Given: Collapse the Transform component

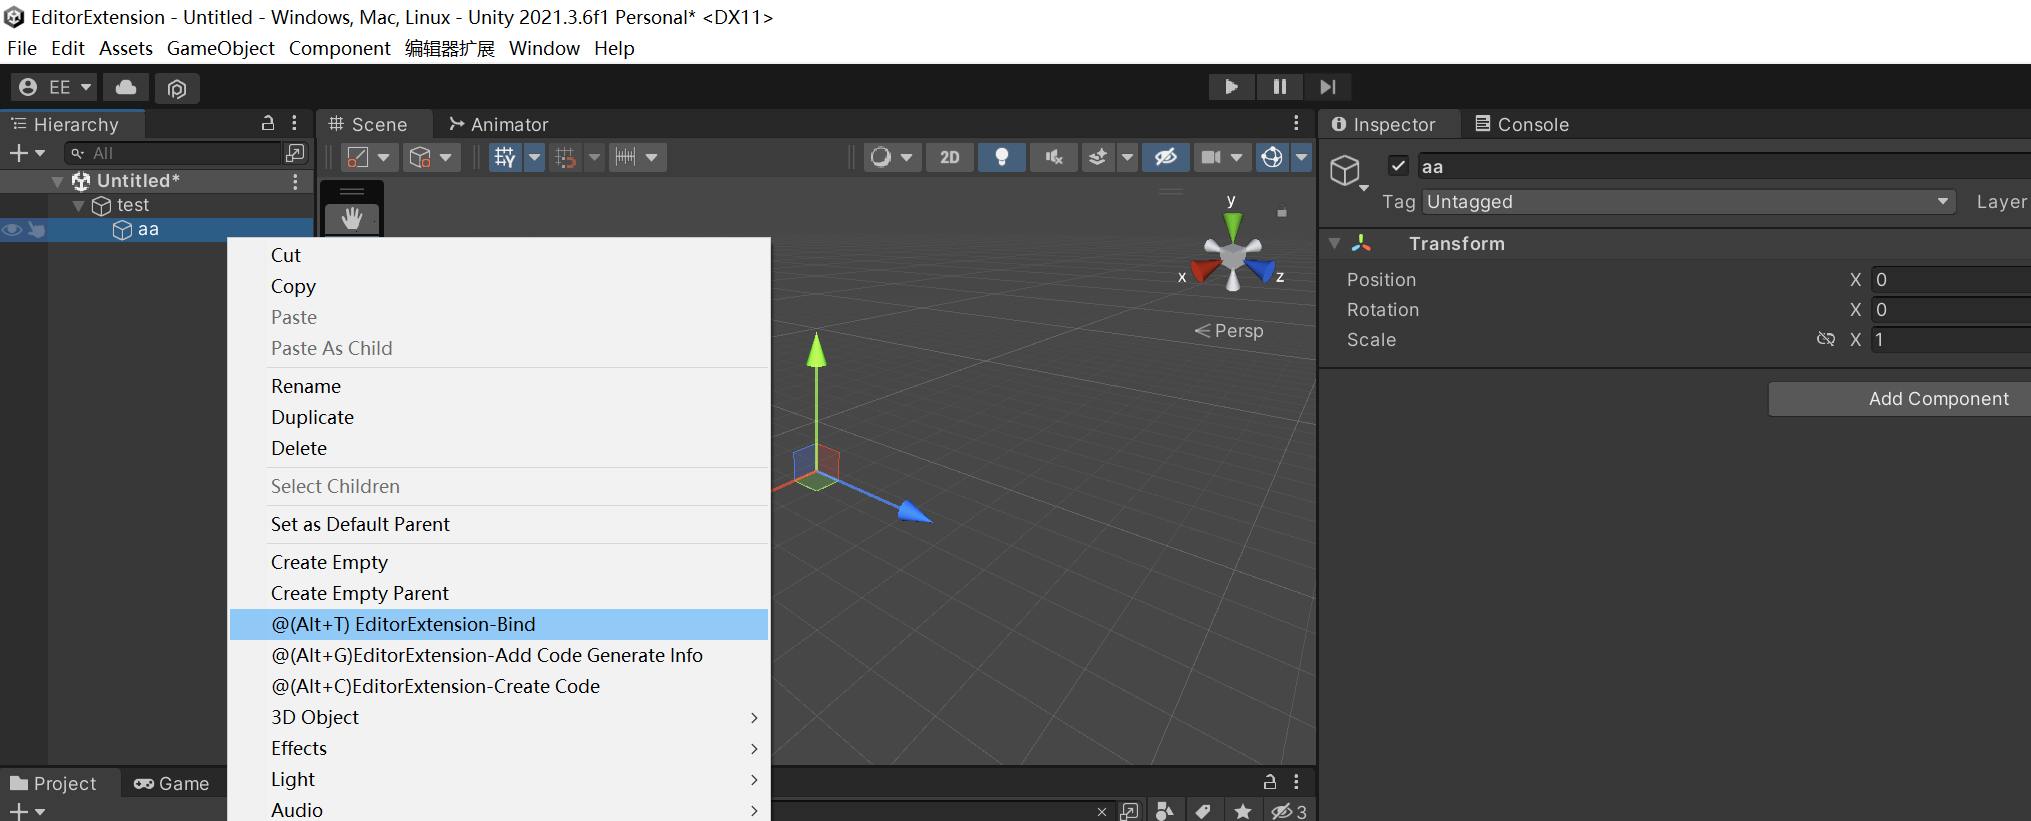Looking at the screenshot, I should click(x=1334, y=243).
